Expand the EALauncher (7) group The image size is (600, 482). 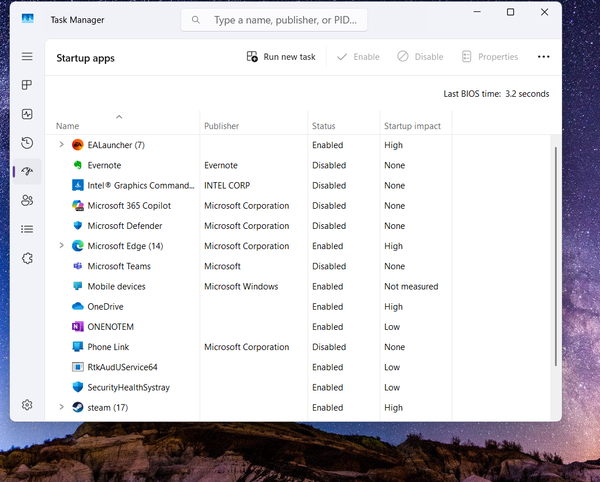(x=61, y=144)
